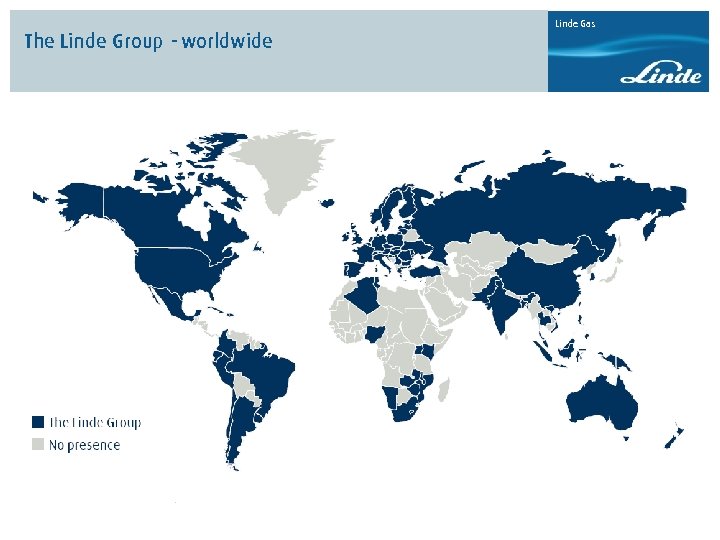
Task: Click Mongolia on the world map
Action: click(549, 250)
